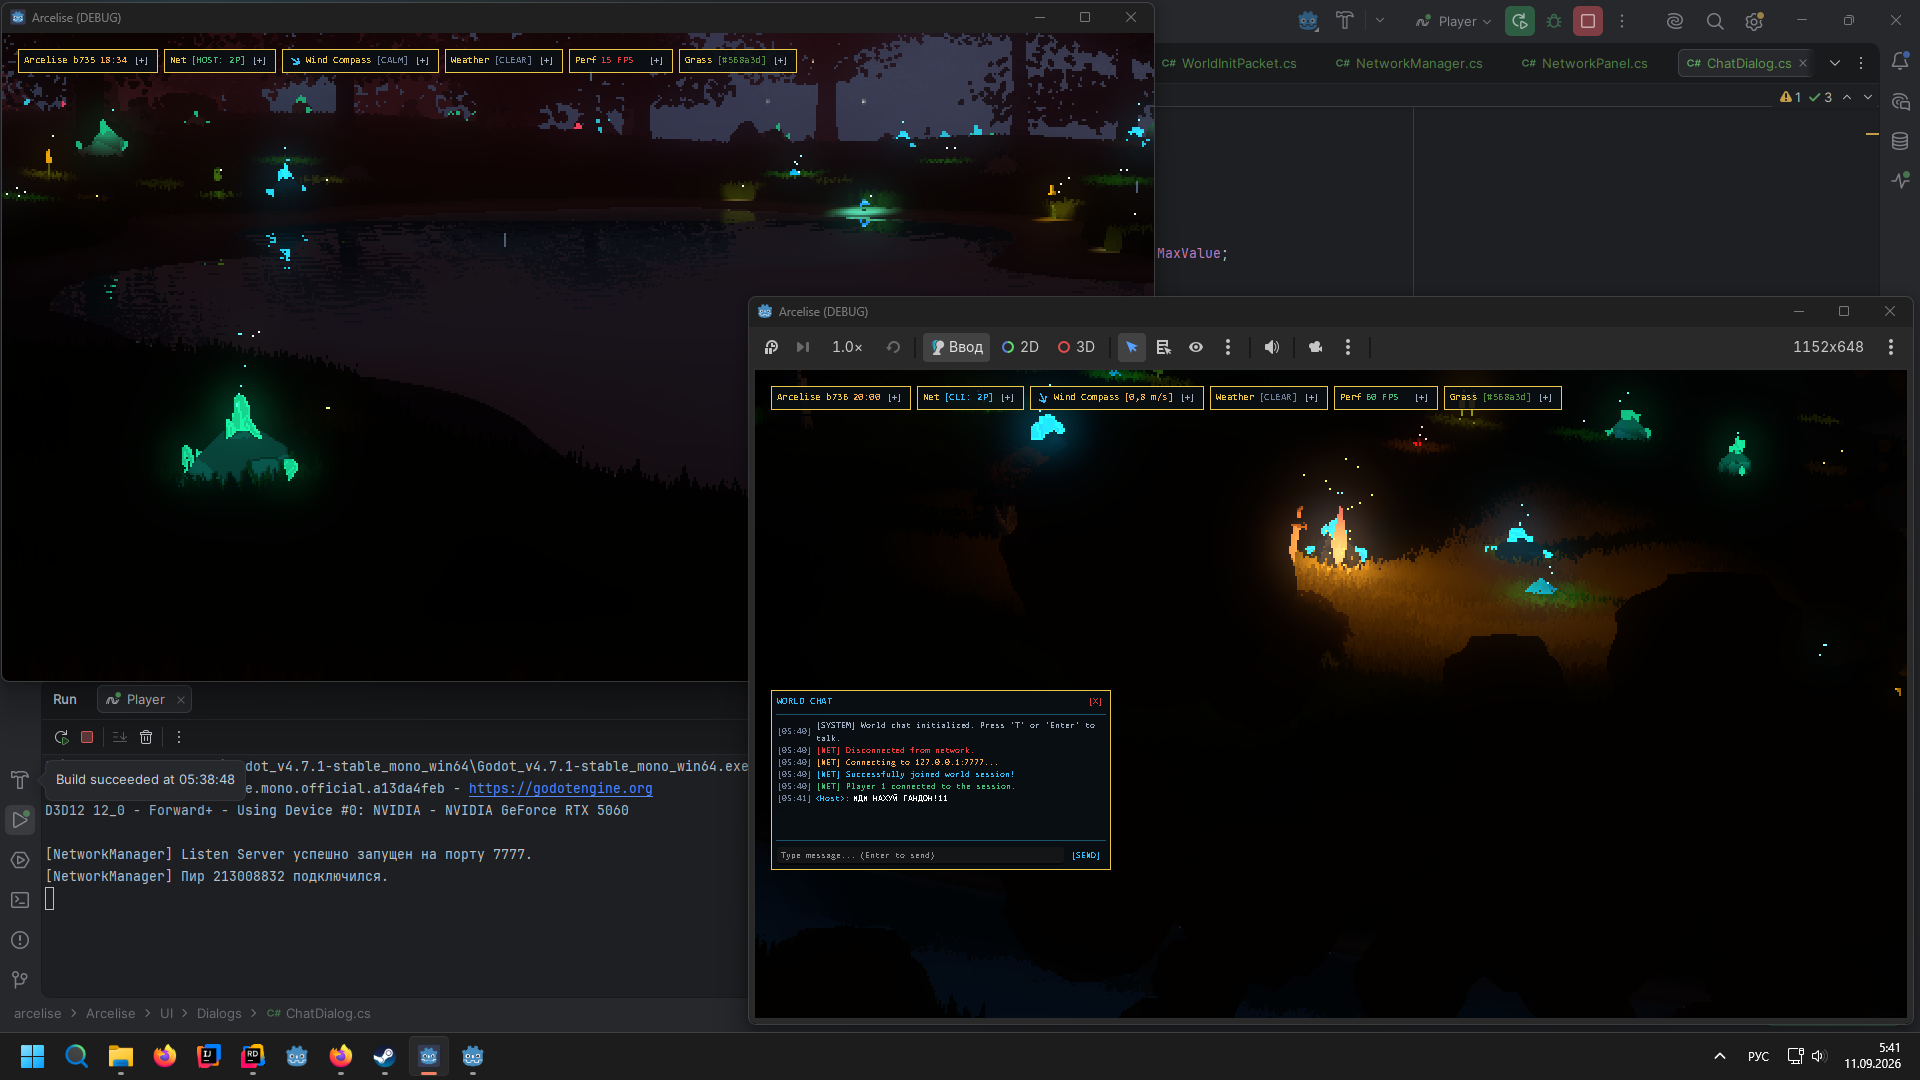Open the godotengine.org link in console

(560, 789)
